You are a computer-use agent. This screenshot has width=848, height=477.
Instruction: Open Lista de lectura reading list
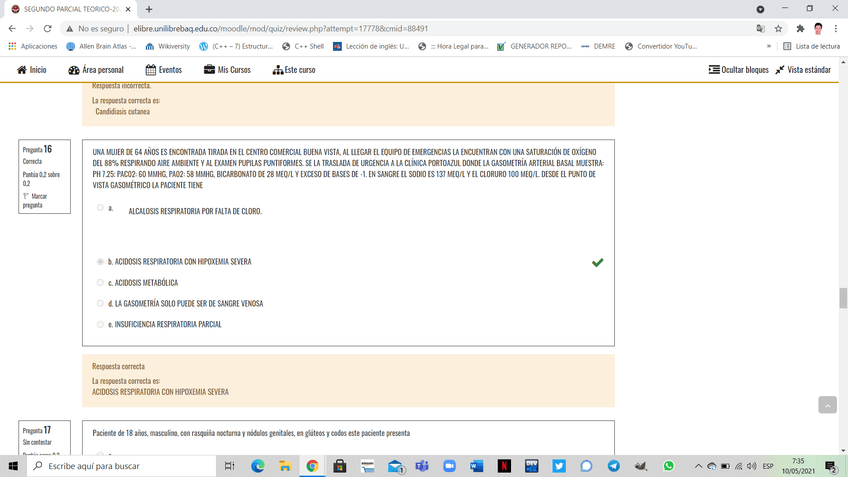coord(812,47)
